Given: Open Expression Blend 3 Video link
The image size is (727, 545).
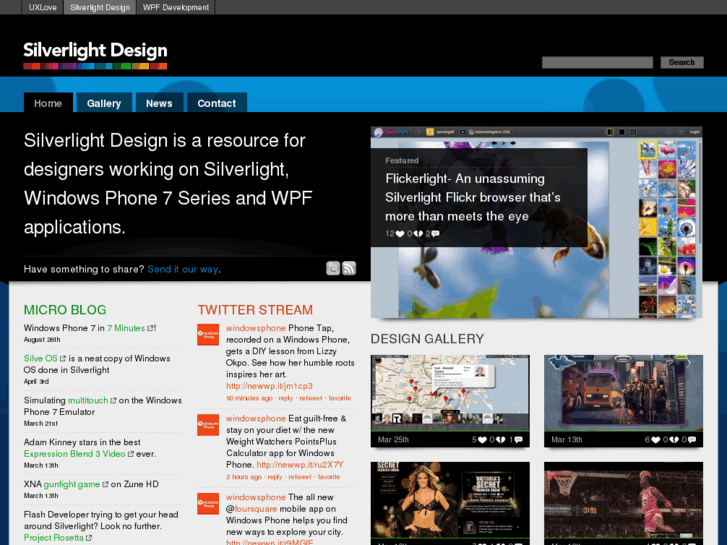Looking at the screenshot, I should 75,454.
